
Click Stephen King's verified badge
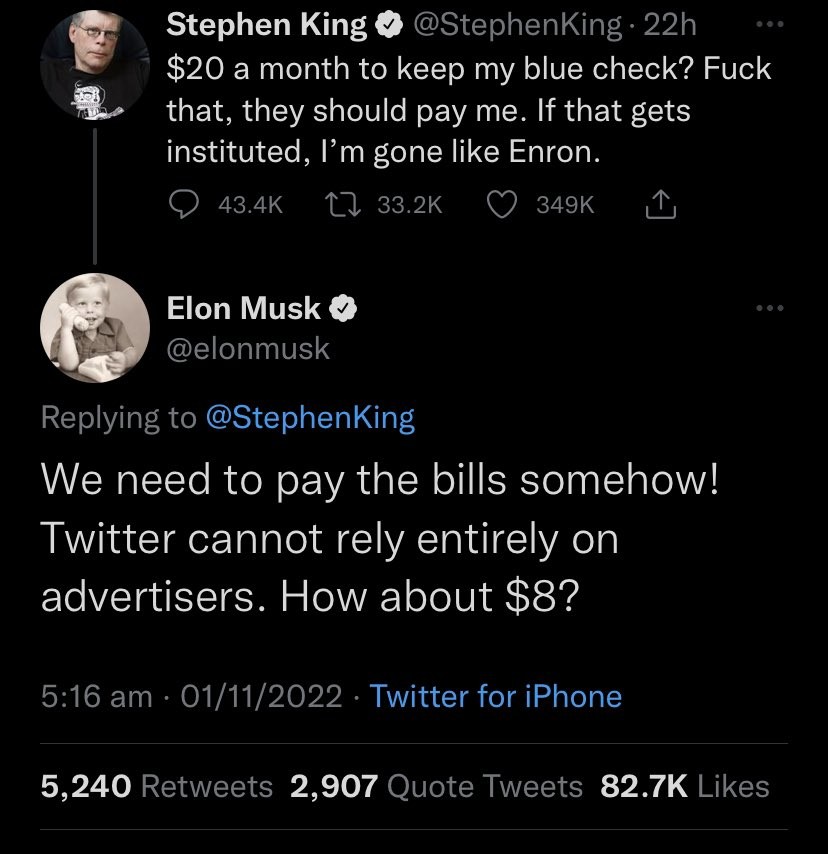click(385, 23)
